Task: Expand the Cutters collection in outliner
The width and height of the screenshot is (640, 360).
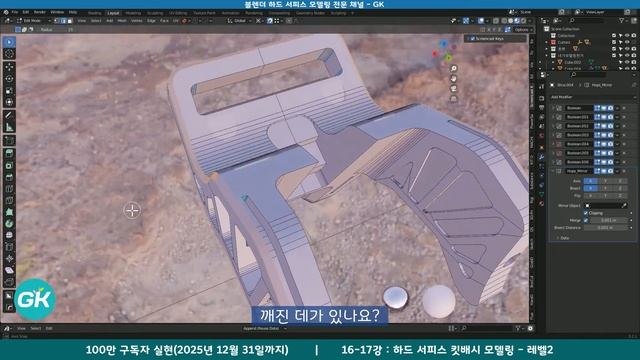Action: [547, 42]
